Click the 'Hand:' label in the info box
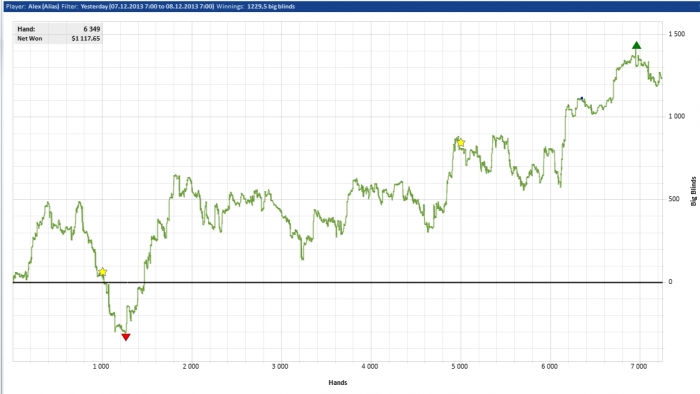 coord(26,29)
